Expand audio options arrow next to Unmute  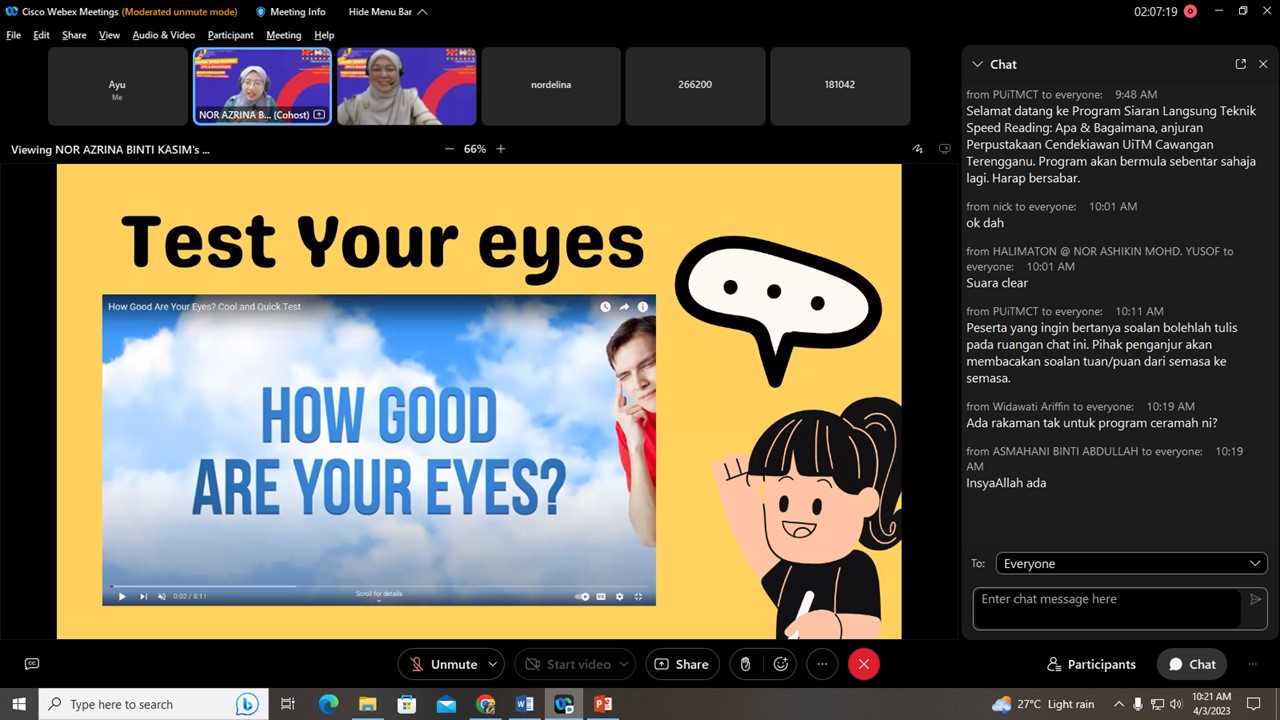pyautogui.click(x=493, y=664)
